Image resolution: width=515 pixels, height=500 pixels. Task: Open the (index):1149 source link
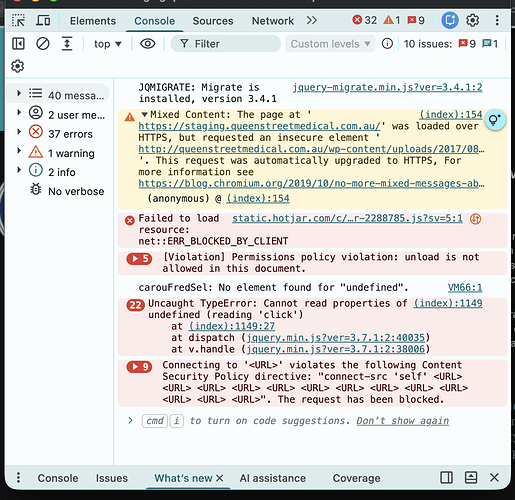pyautogui.click(x=448, y=303)
